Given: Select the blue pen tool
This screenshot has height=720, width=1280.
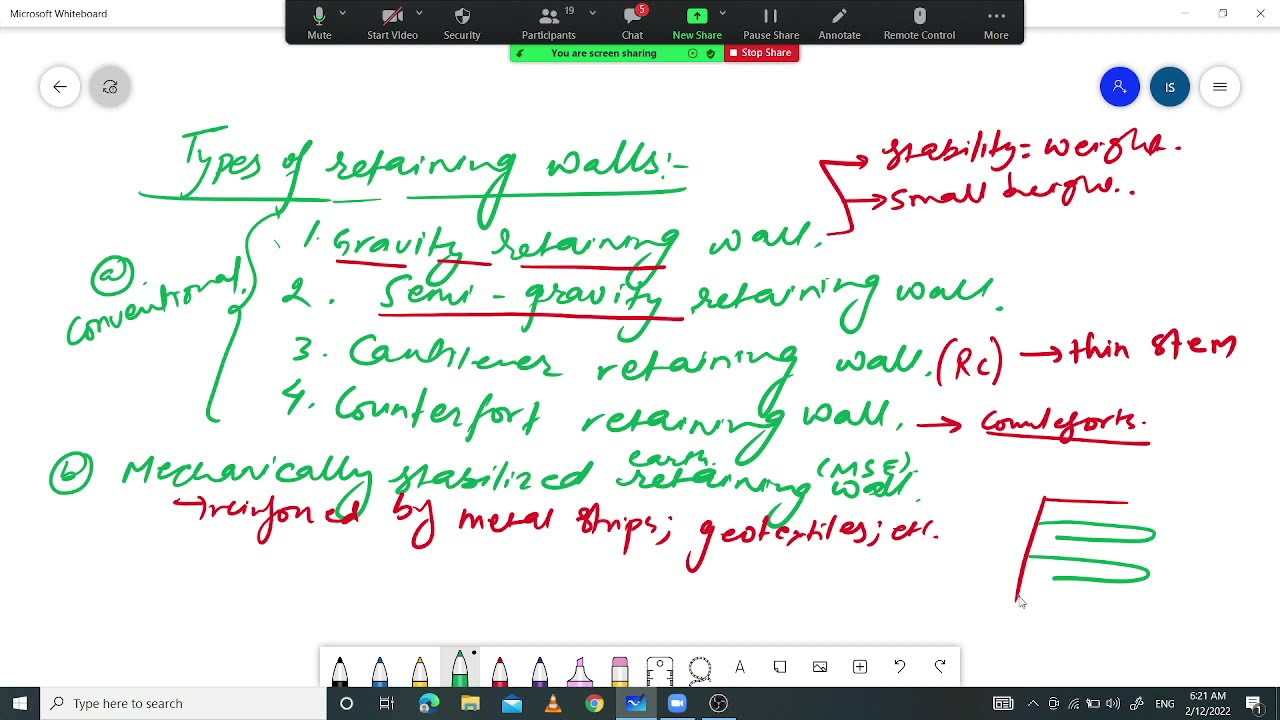Looking at the screenshot, I should click(x=380, y=670).
